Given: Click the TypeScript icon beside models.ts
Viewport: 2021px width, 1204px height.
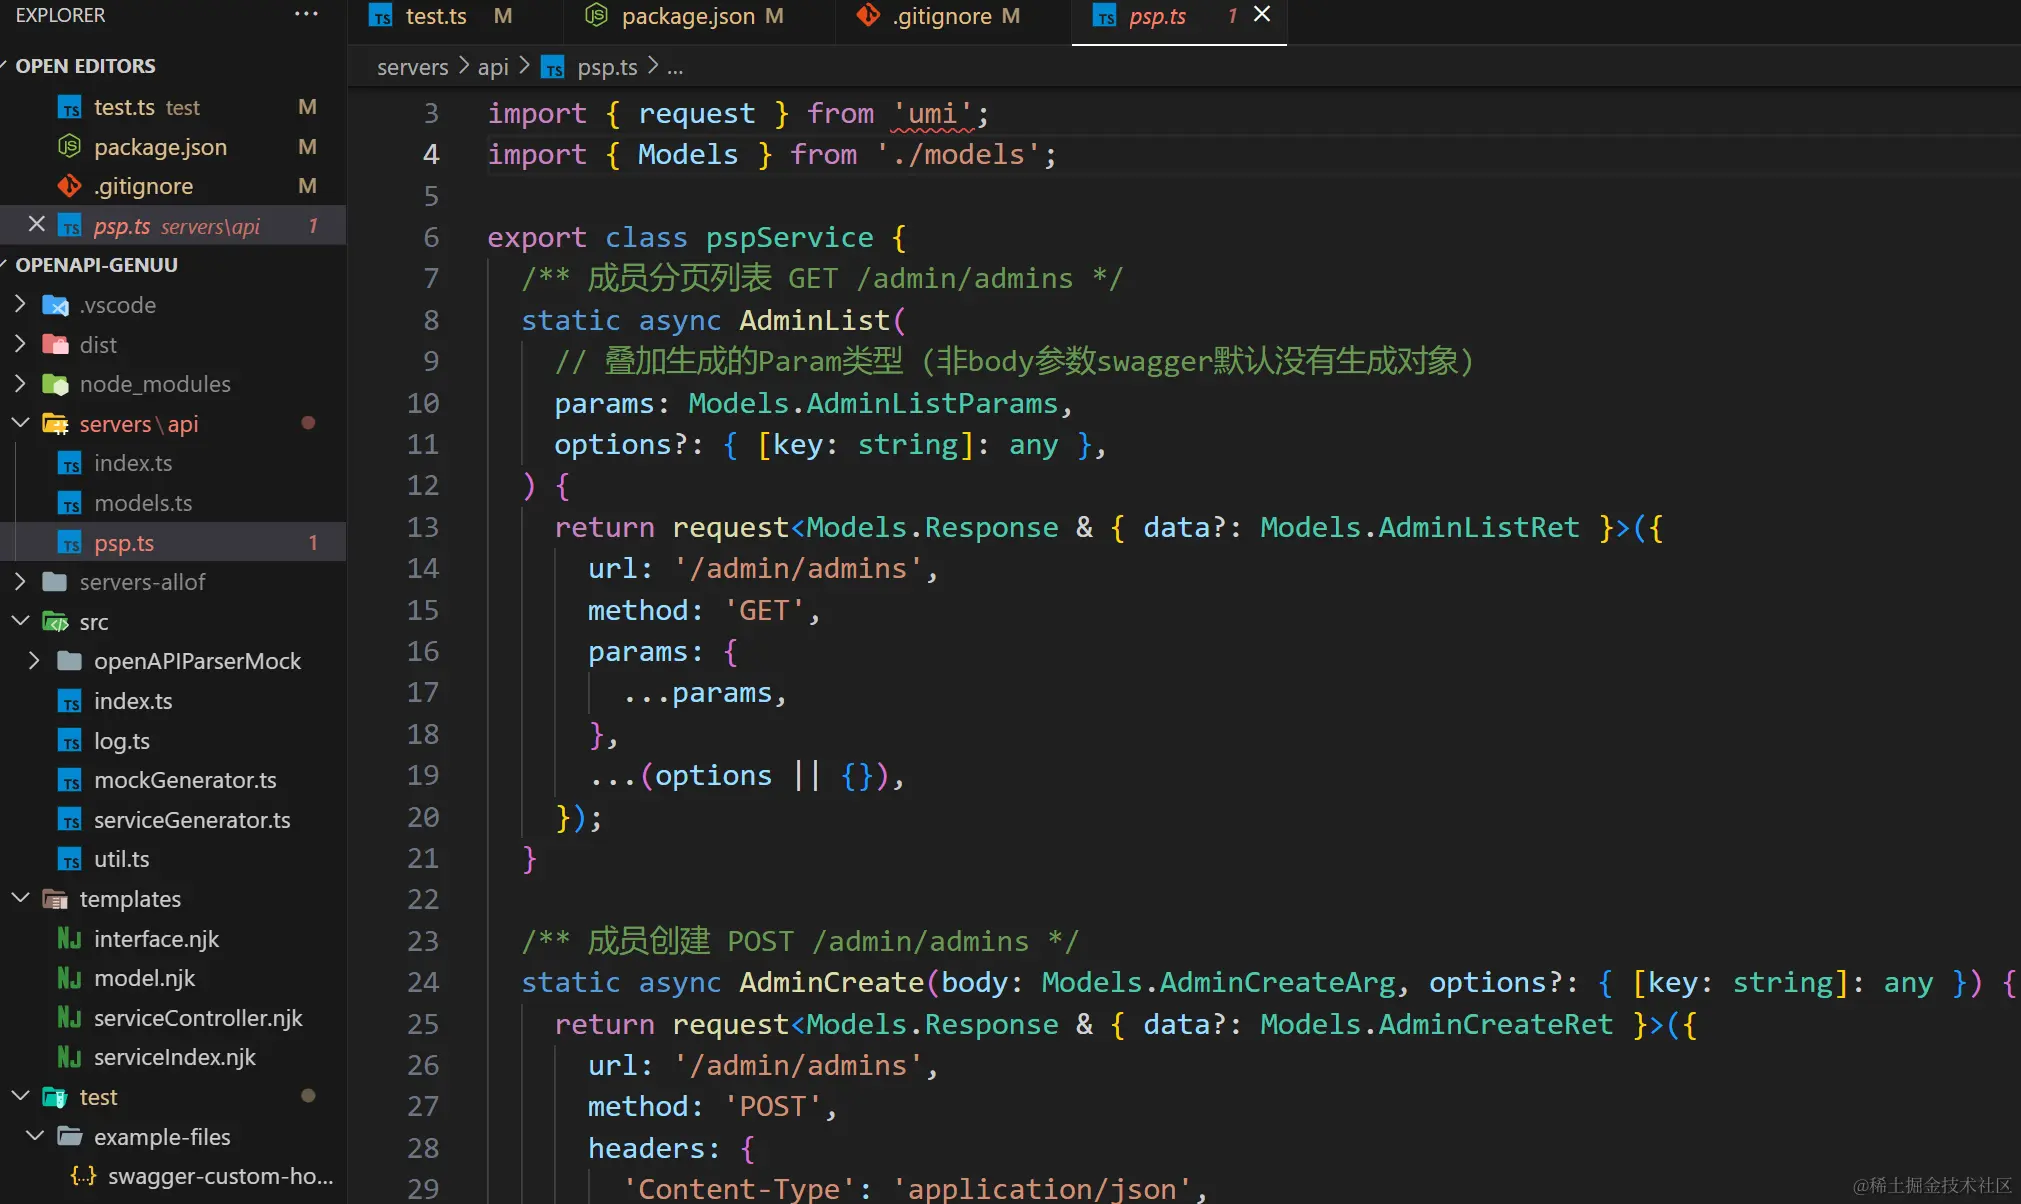Looking at the screenshot, I should coord(69,503).
